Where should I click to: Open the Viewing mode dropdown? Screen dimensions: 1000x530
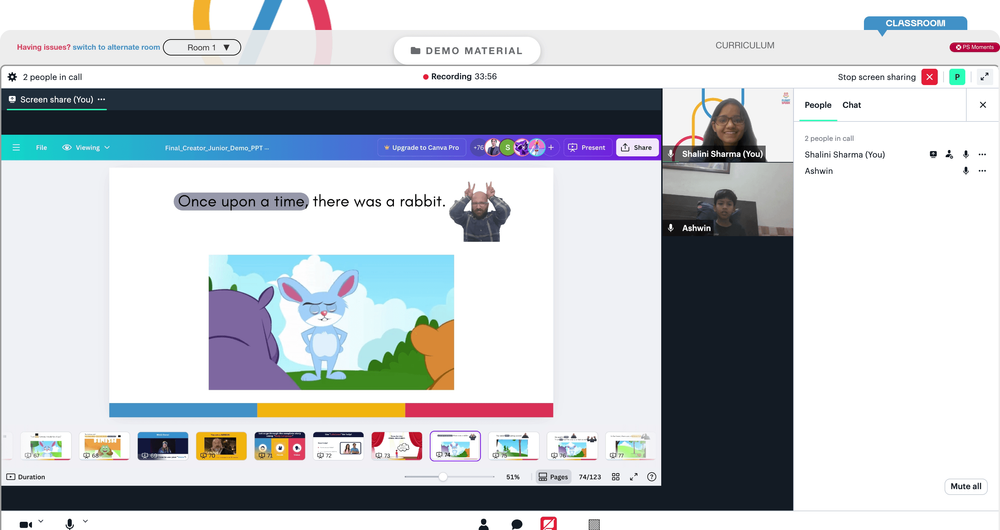point(86,147)
